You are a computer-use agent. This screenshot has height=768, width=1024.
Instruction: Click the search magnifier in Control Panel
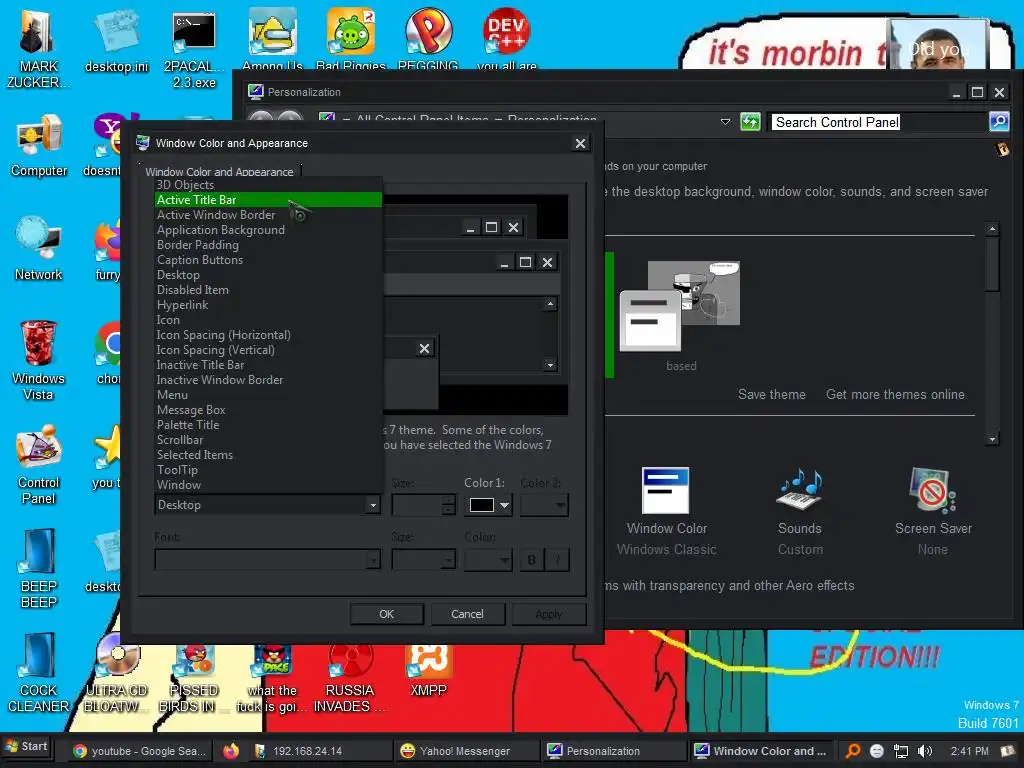pos(999,121)
